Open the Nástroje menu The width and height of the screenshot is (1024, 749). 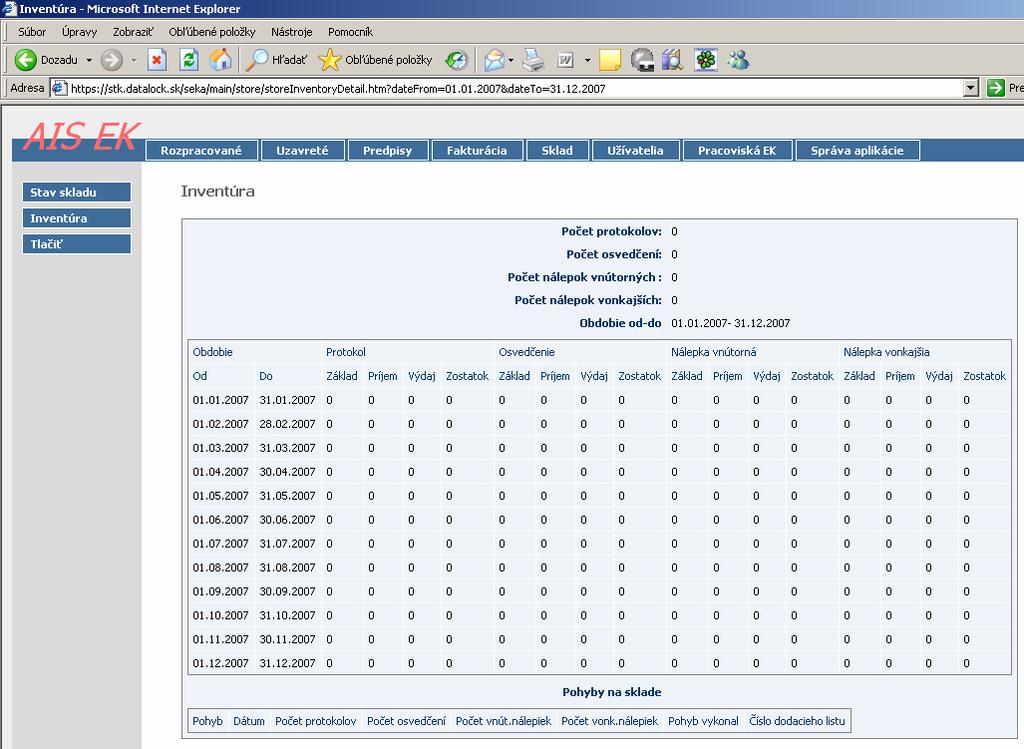291,32
